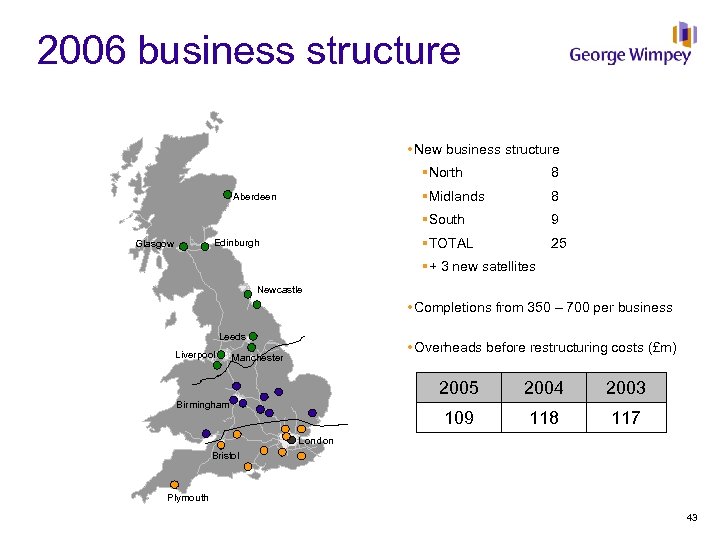Select the Edinburgh green marker

pos(205,247)
